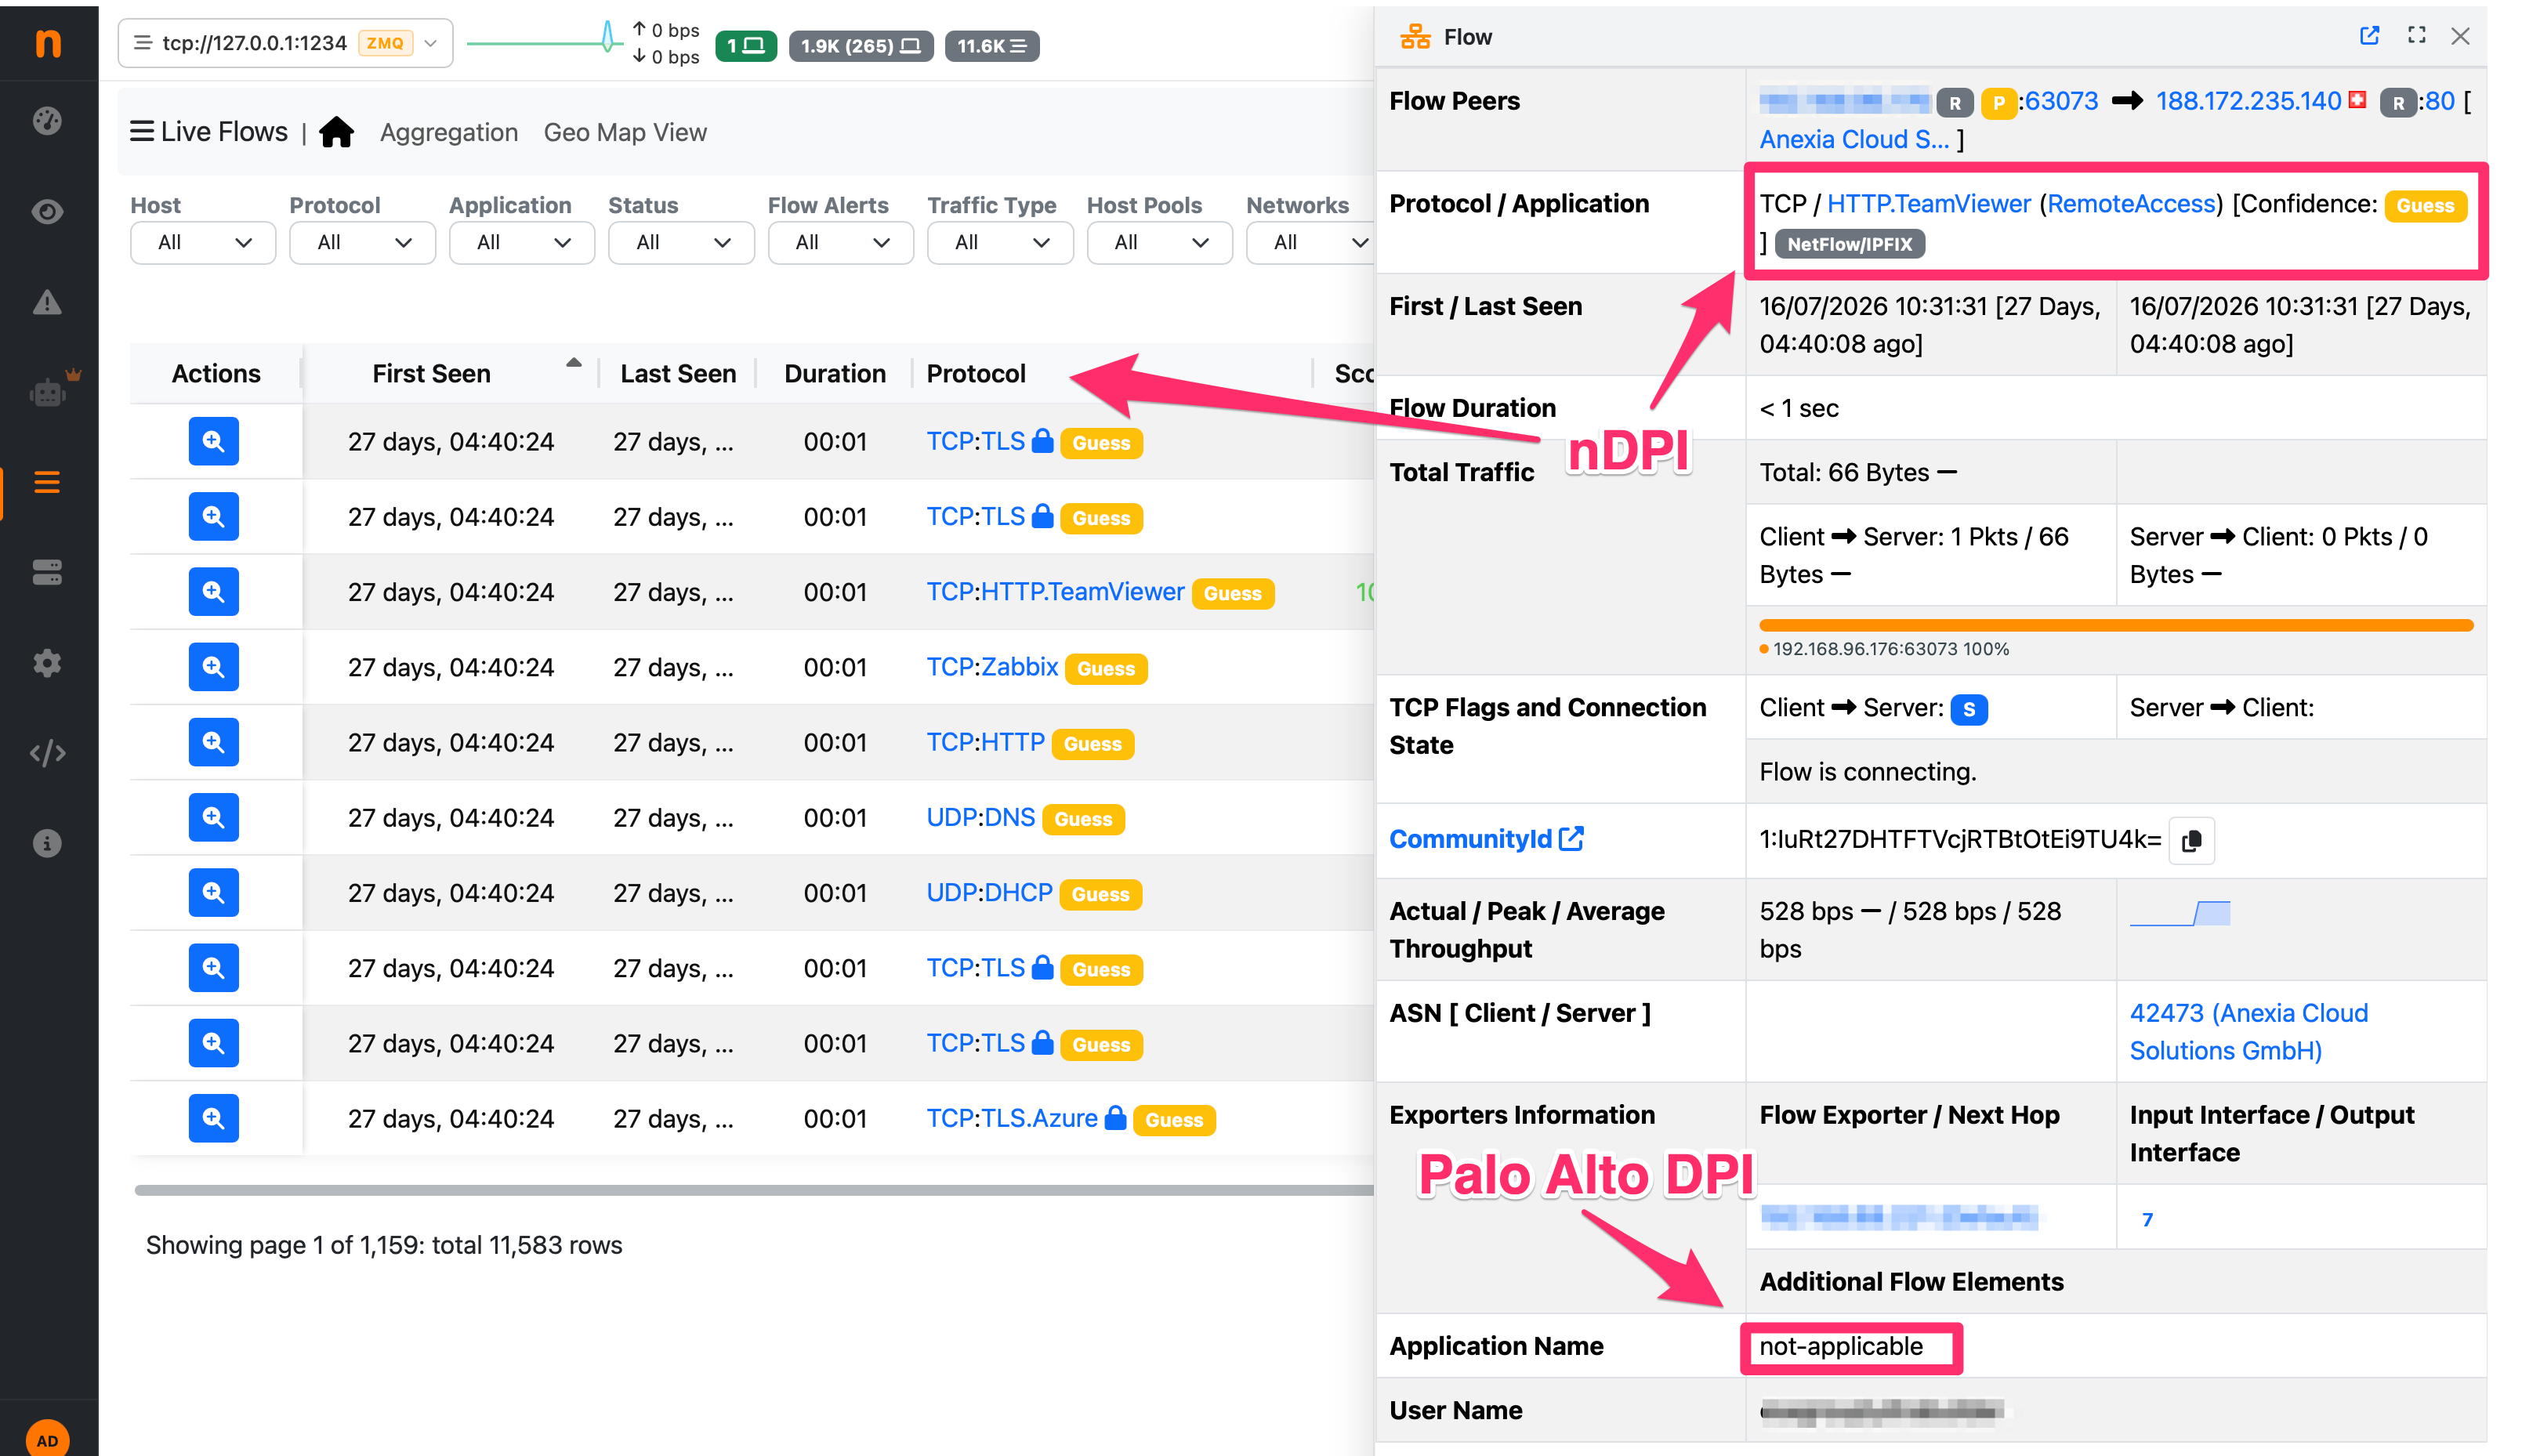Expand the Application filter dropdown
The height and width of the screenshot is (1456, 2522).
522,242
